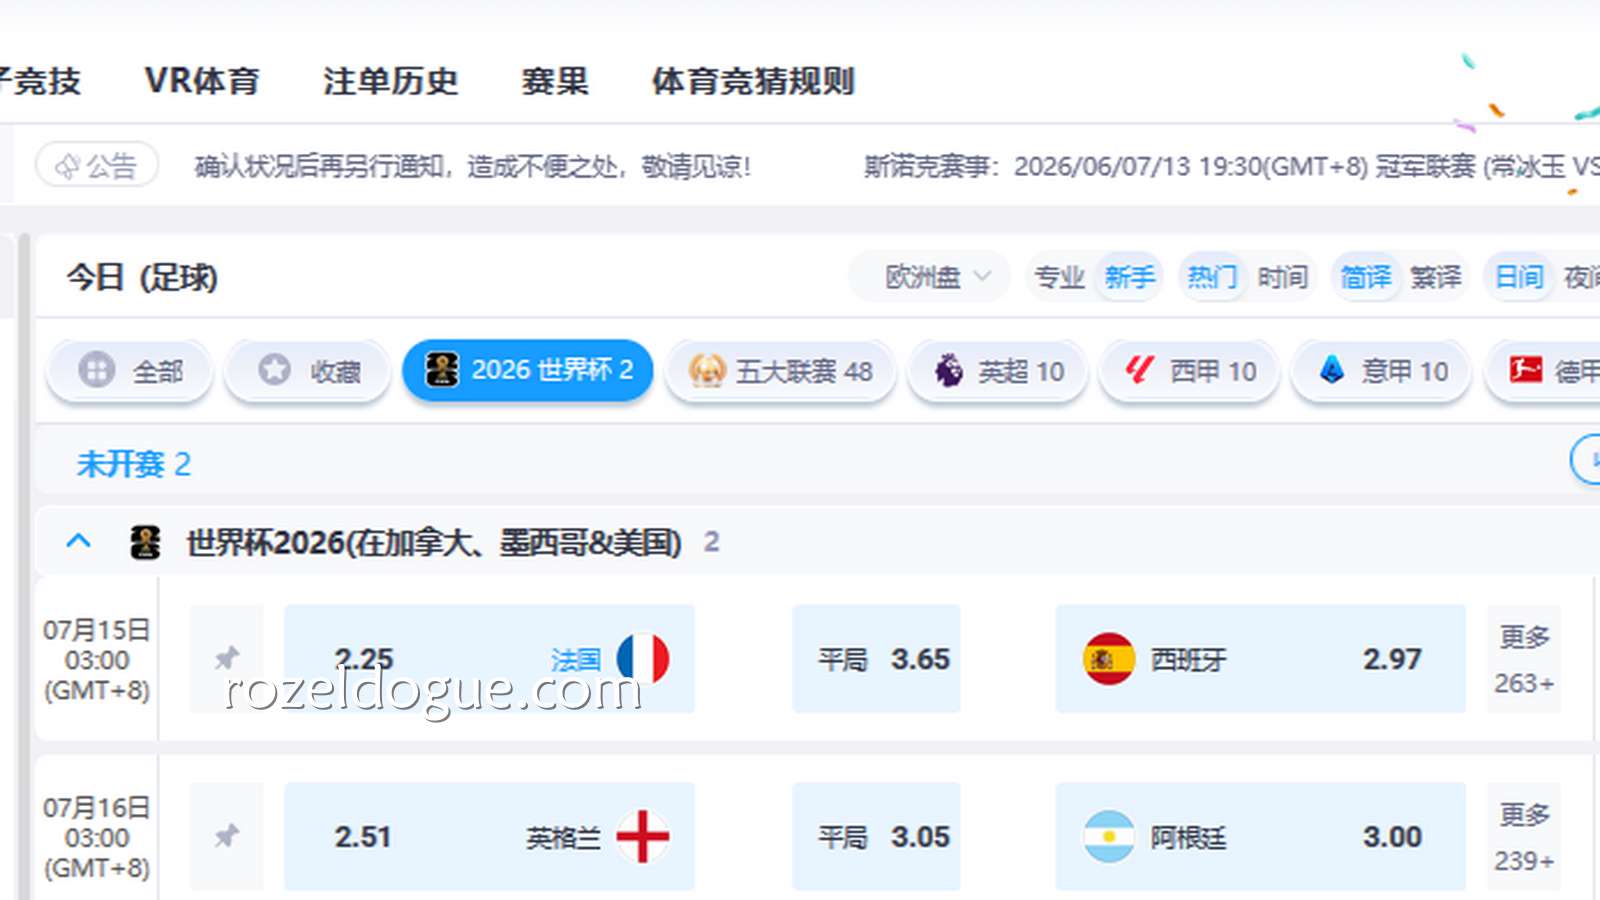This screenshot has width=1600, height=900.
Task: Go to the 赛果 page
Action: 555,81
